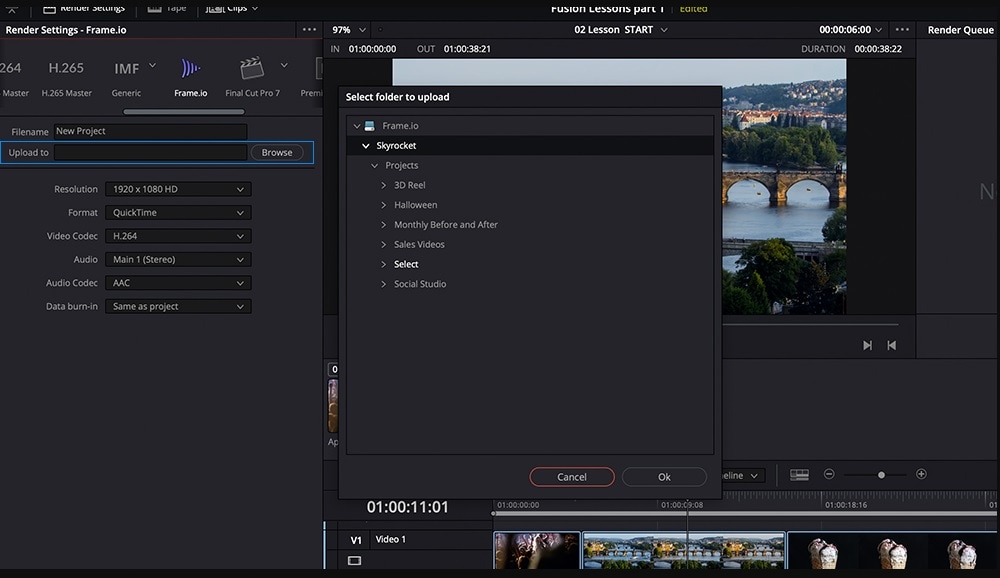Screen dimensions: 1000x578
Task: Click the IN timecode 01:00:00:00
Action: click(372, 49)
